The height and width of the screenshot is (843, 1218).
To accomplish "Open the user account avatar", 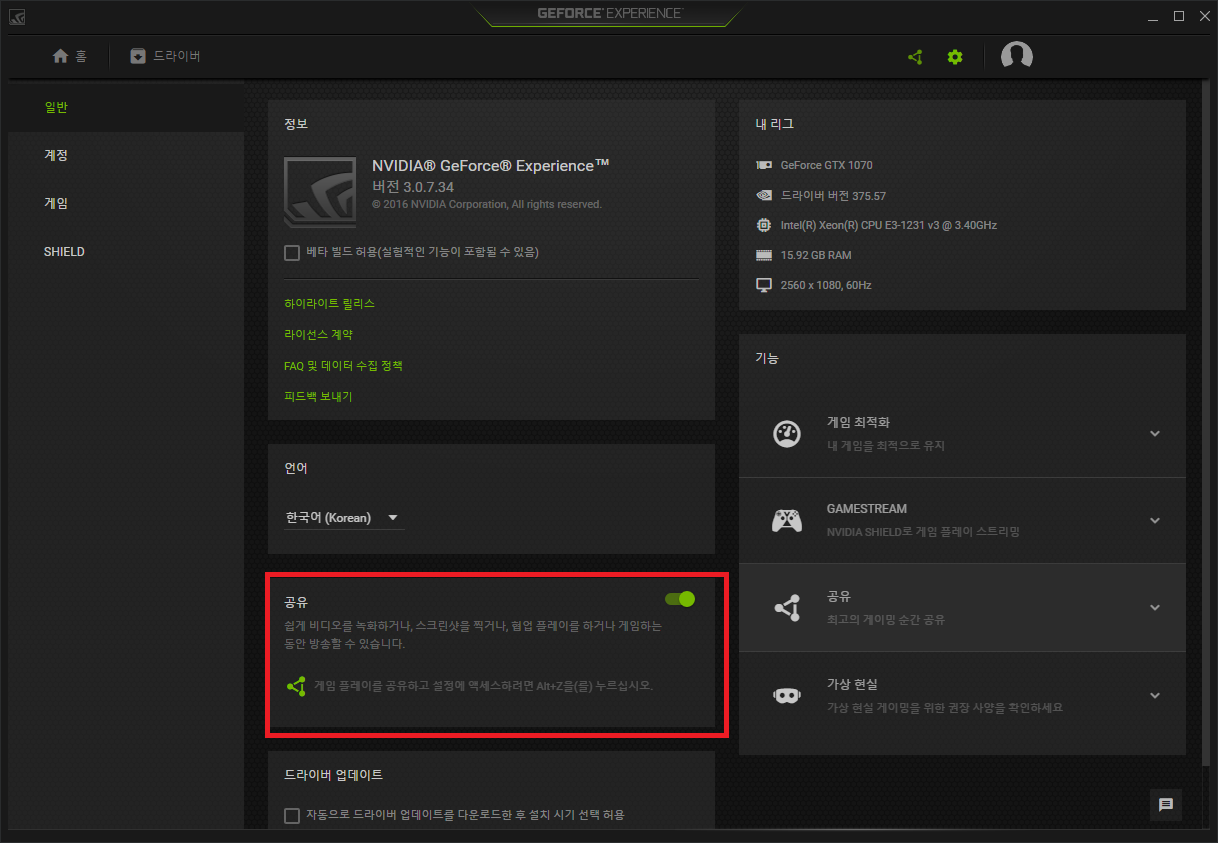I will [x=1017, y=56].
